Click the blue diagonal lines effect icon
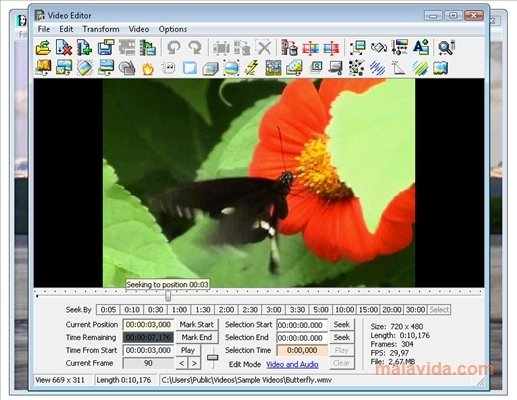This screenshot has height=400, width=517. 378,68
